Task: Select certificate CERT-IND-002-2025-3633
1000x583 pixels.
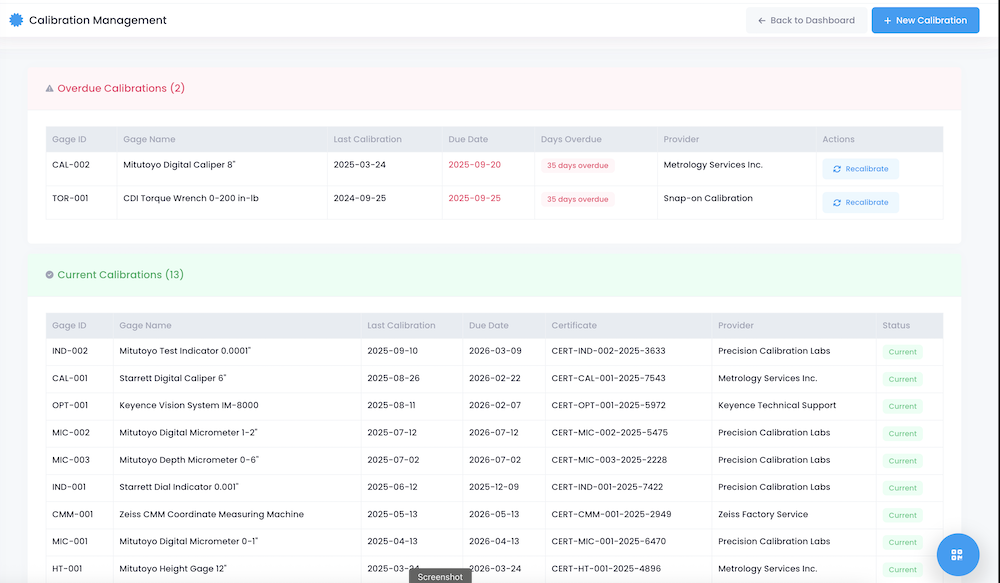Action: click(608, 351)
